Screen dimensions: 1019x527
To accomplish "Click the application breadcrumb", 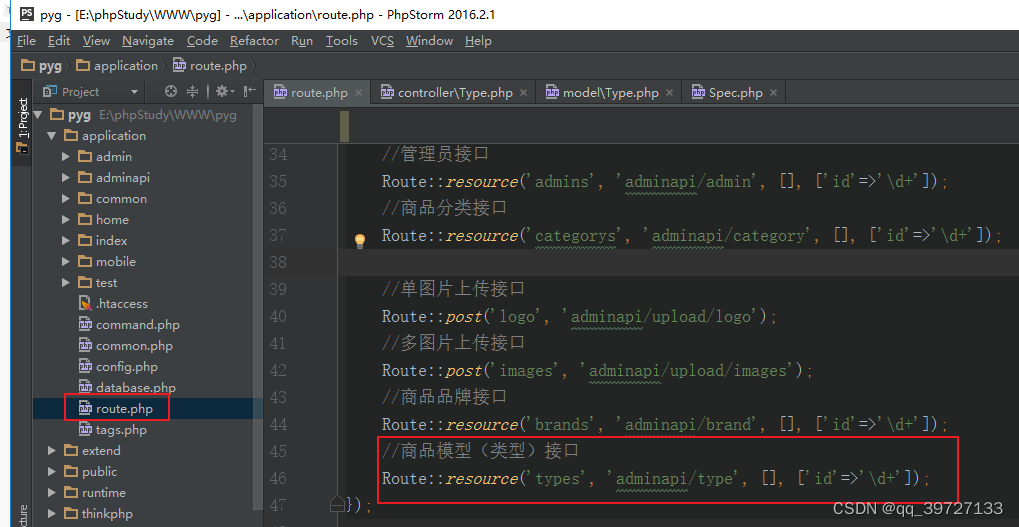I will pos(118,66).
